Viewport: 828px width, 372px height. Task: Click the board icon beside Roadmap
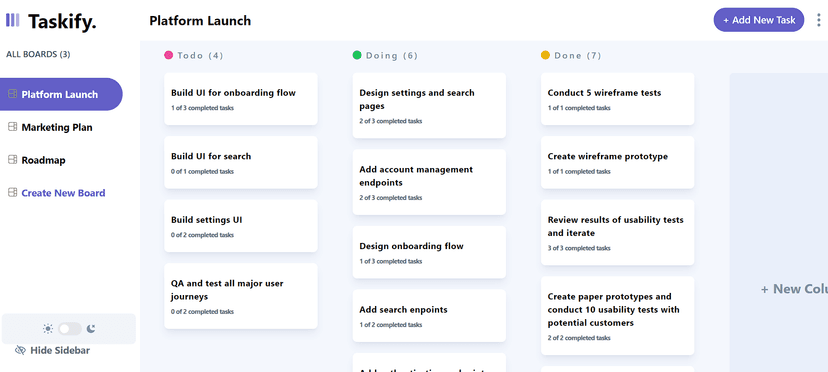12,160
